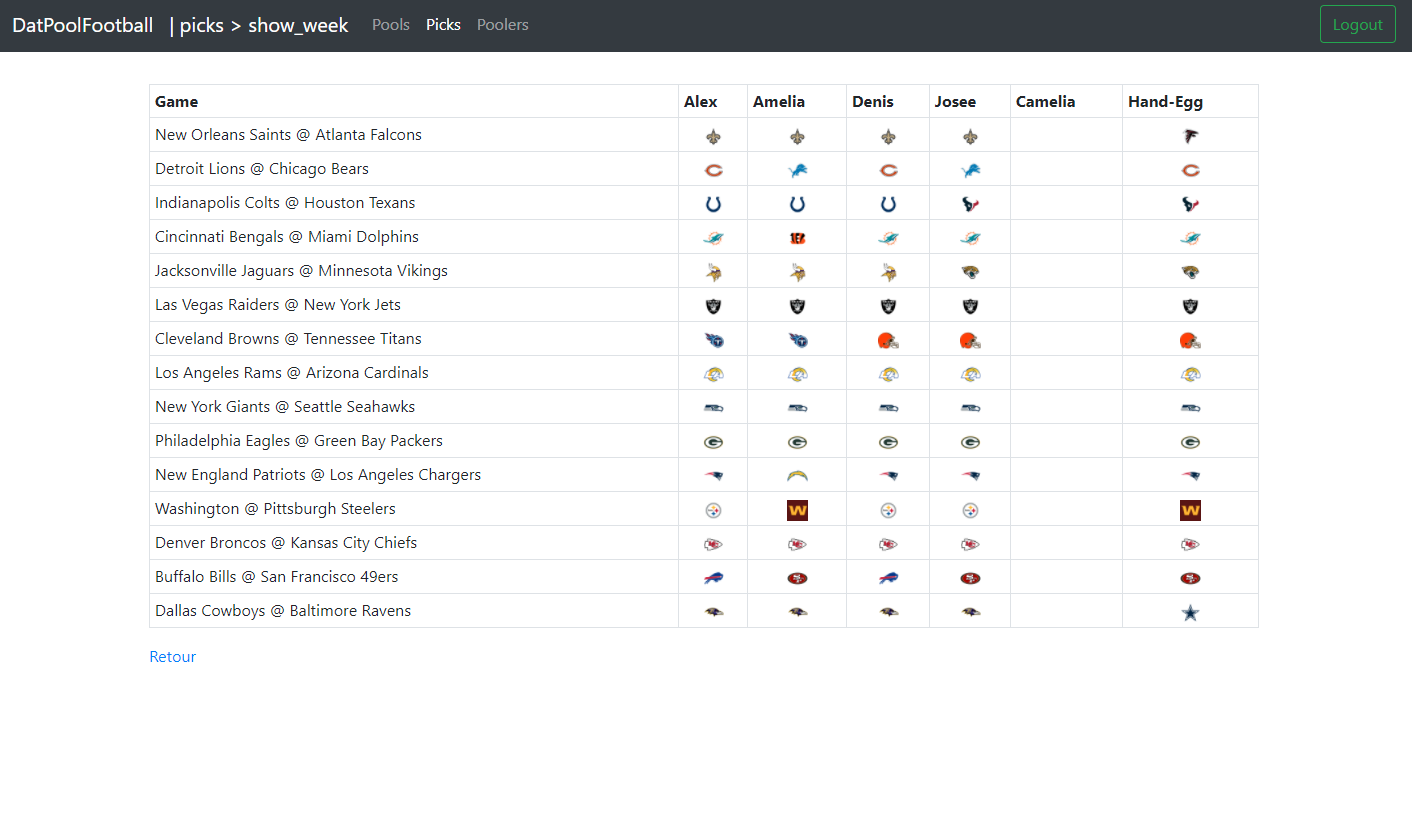Screen dimensions: 1412x836
Task: Select the Picks navigation item
Action: pos(443,24)
